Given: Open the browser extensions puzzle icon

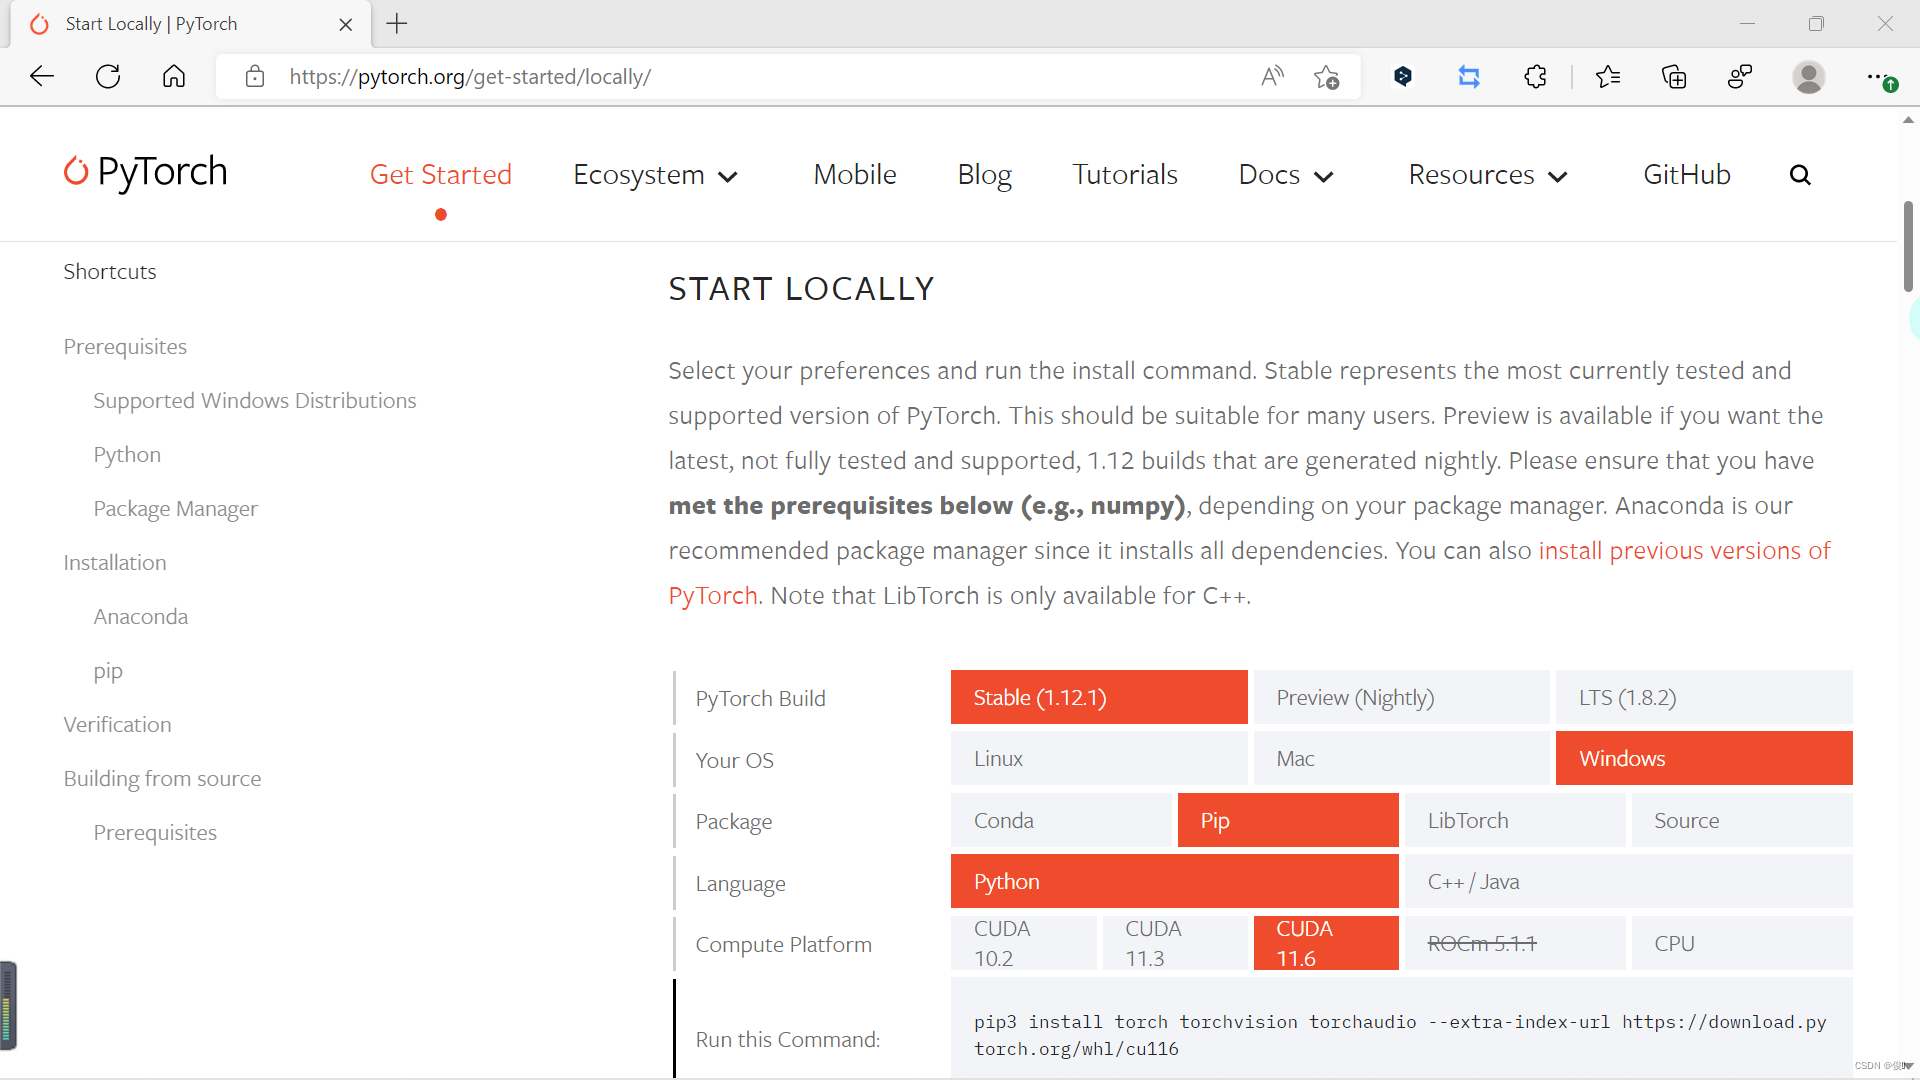Looking at the screenshot, I should coord(1535,76).
